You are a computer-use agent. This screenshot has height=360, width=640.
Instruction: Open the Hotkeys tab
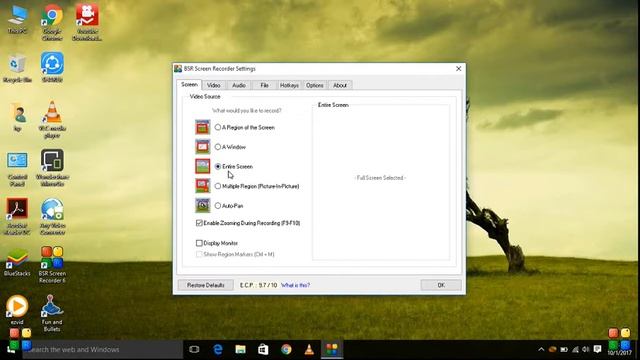[x=289, y=85]
